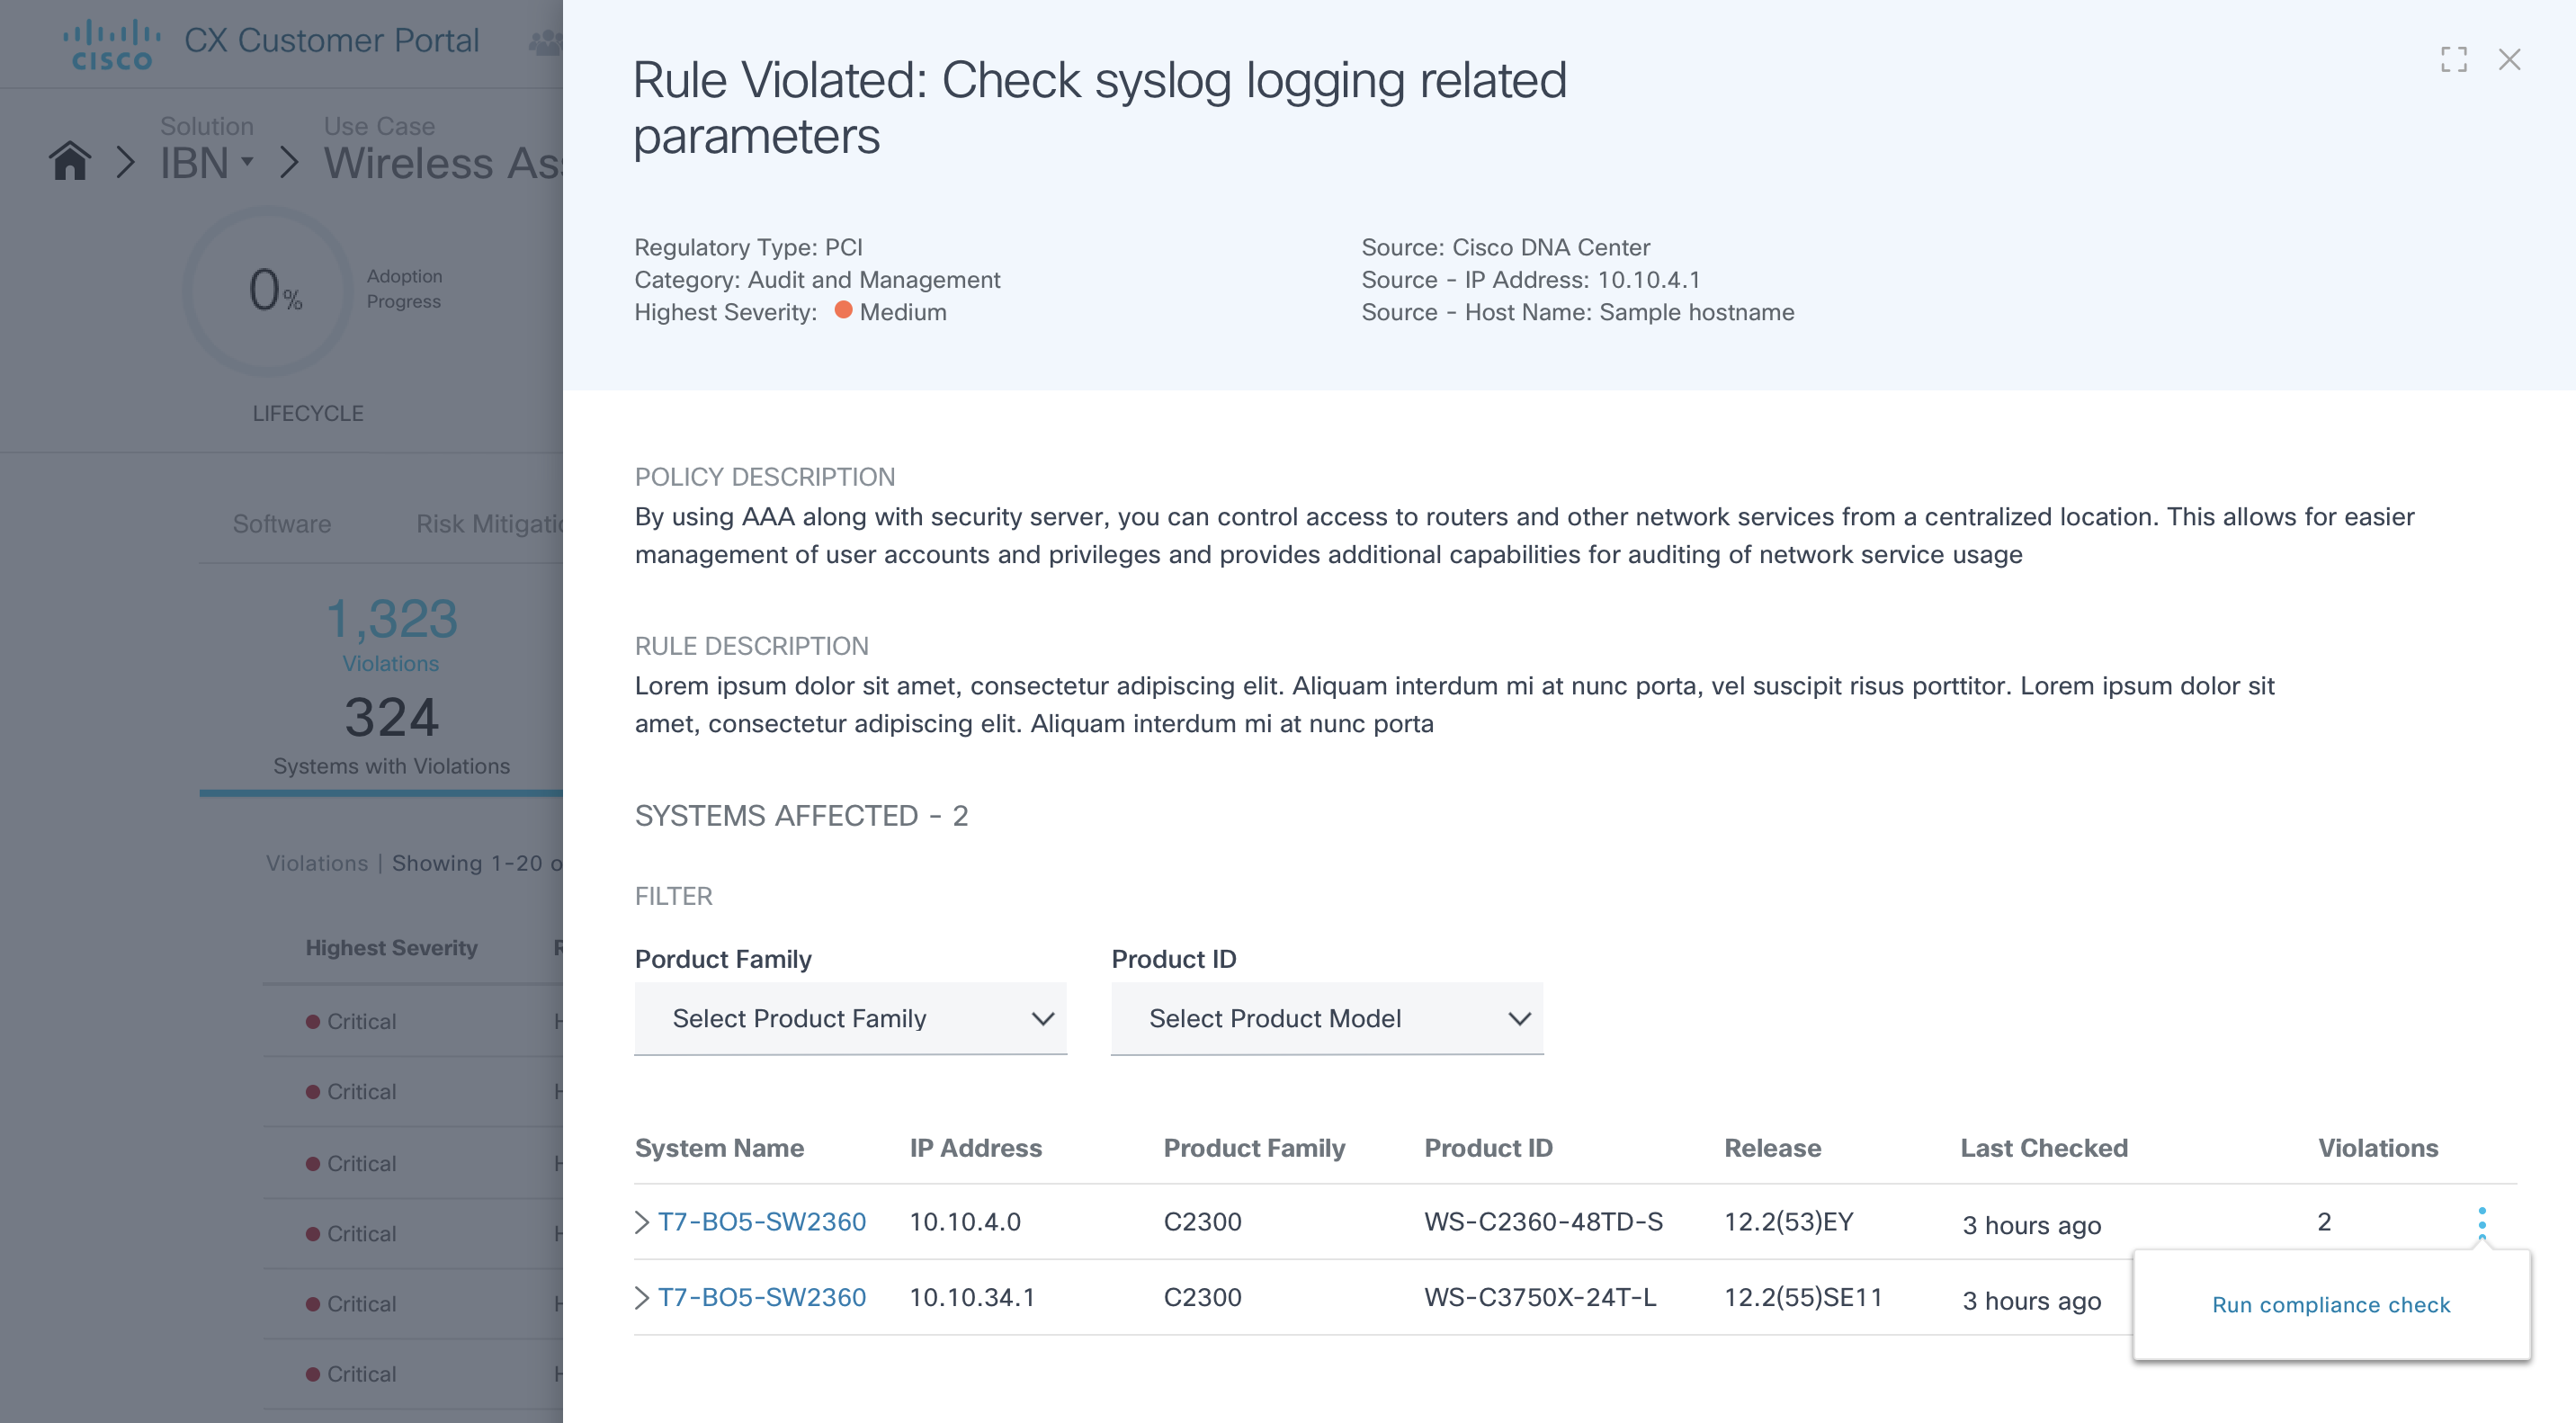Open T7-BO5-SW2360 link with IP 10.10.34.1
2576x1423 pixels.
(762, 1298)
